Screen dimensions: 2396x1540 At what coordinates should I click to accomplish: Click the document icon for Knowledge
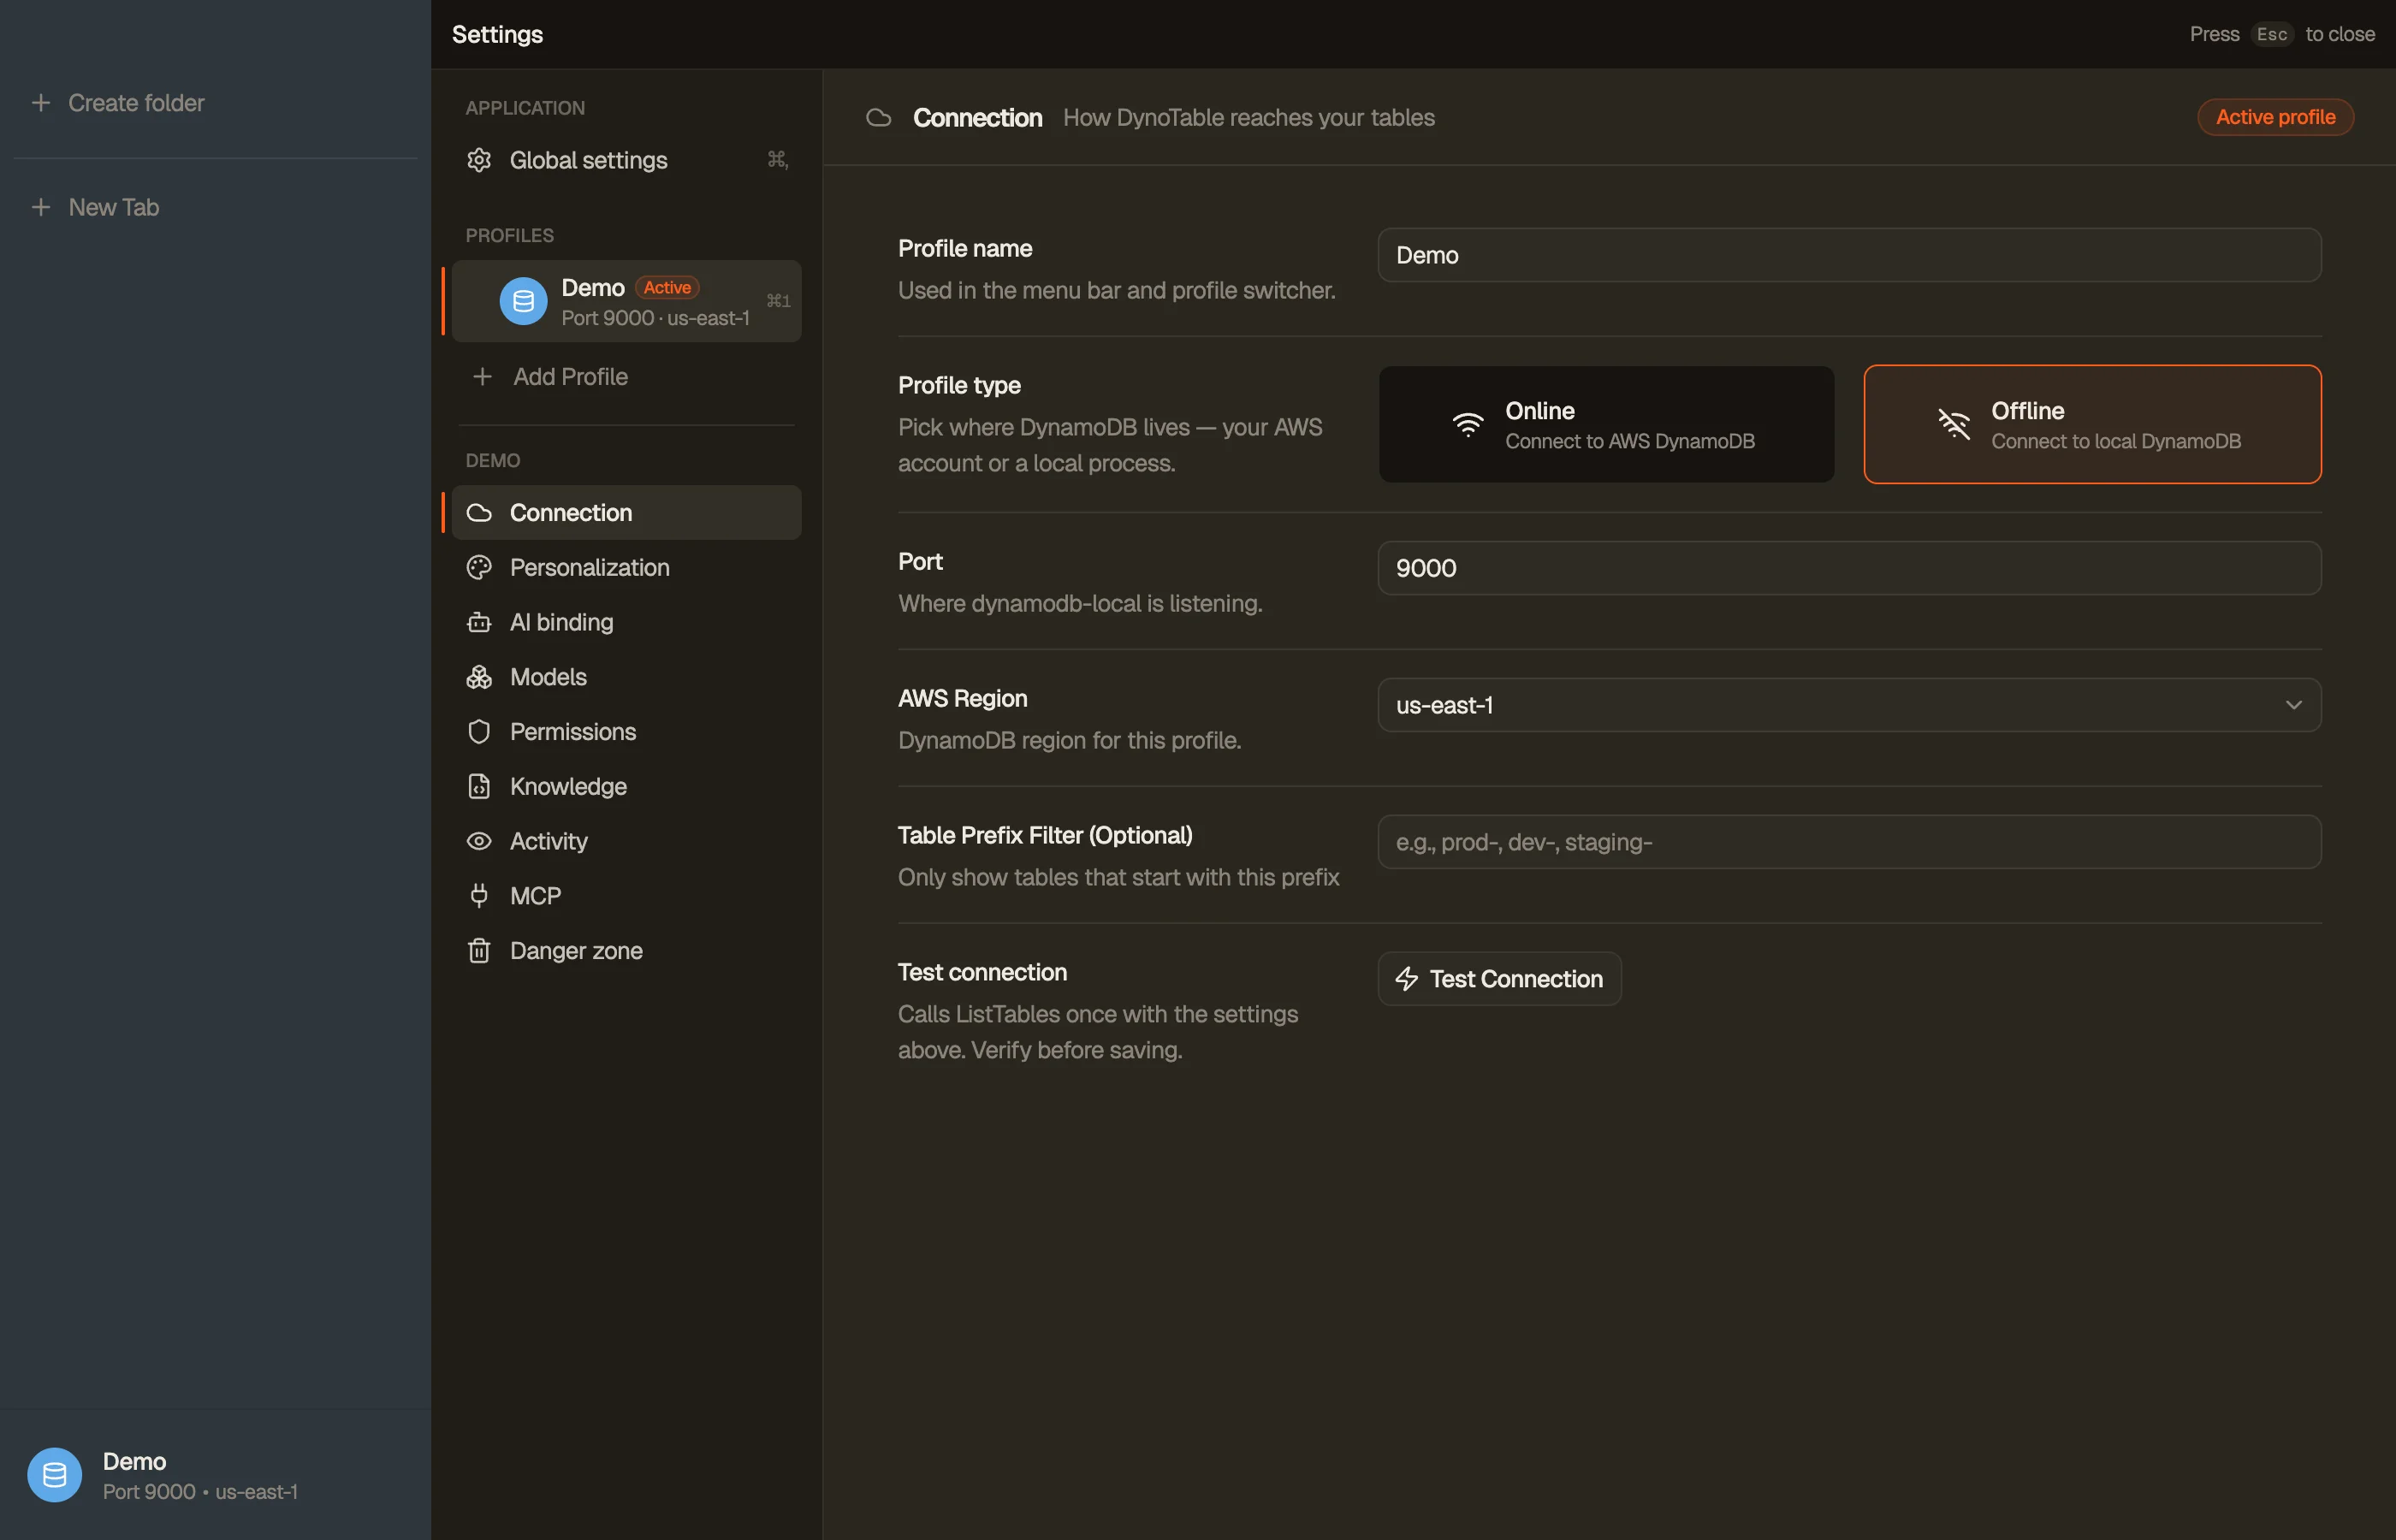pyautogui.click(x=479, y=786)
